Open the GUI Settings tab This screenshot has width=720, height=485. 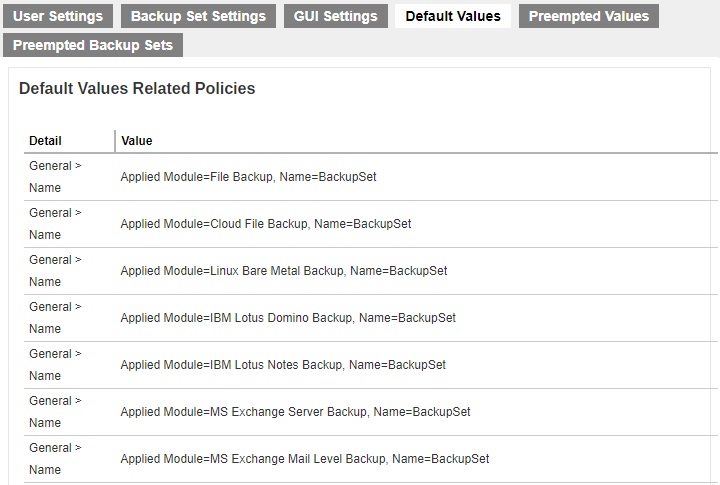point(335,16)
